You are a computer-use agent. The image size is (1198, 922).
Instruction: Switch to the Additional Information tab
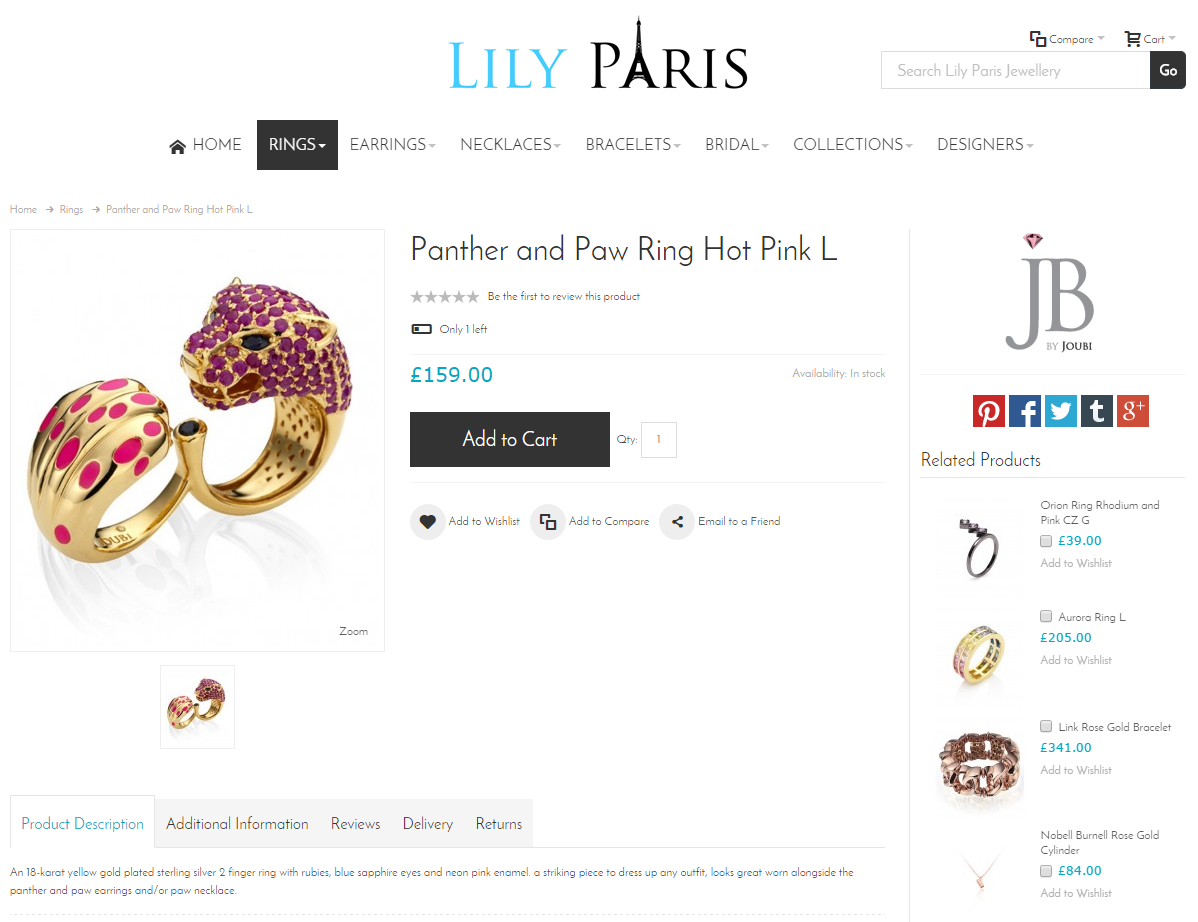click(x=237, y=823)
